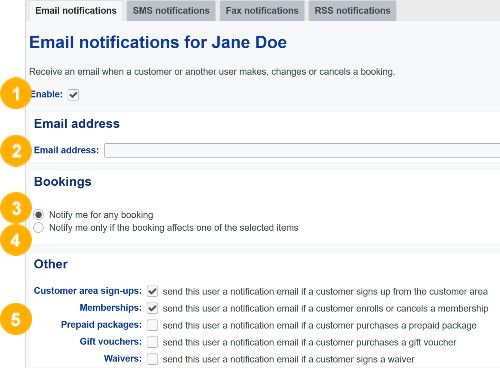Switch to the Email notifications tab

tap(76, 11)
